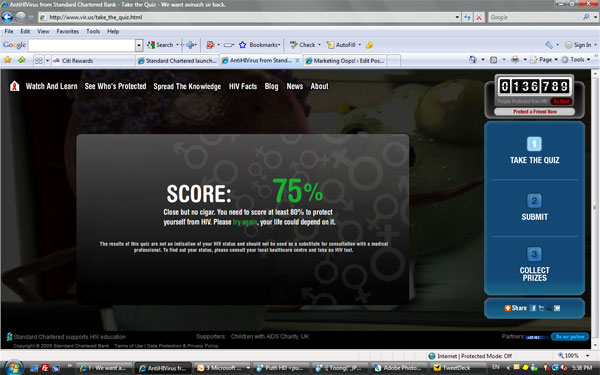Screen dimensions: 600x375
Task: Click the browser Back arrow button
Action: point(7,17)
